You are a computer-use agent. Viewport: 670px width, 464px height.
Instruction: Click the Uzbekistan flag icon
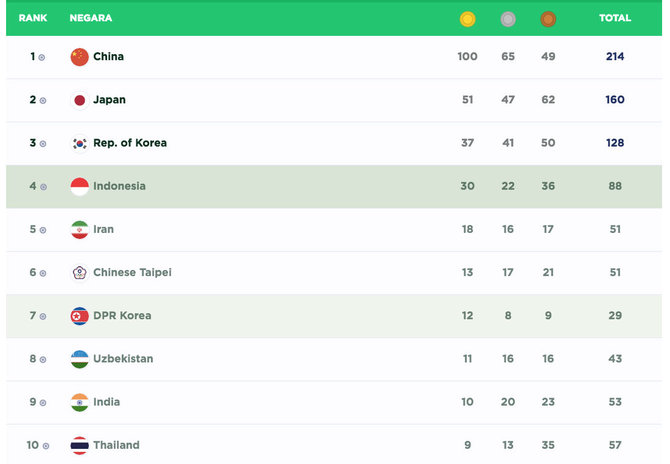pos(80,359)
